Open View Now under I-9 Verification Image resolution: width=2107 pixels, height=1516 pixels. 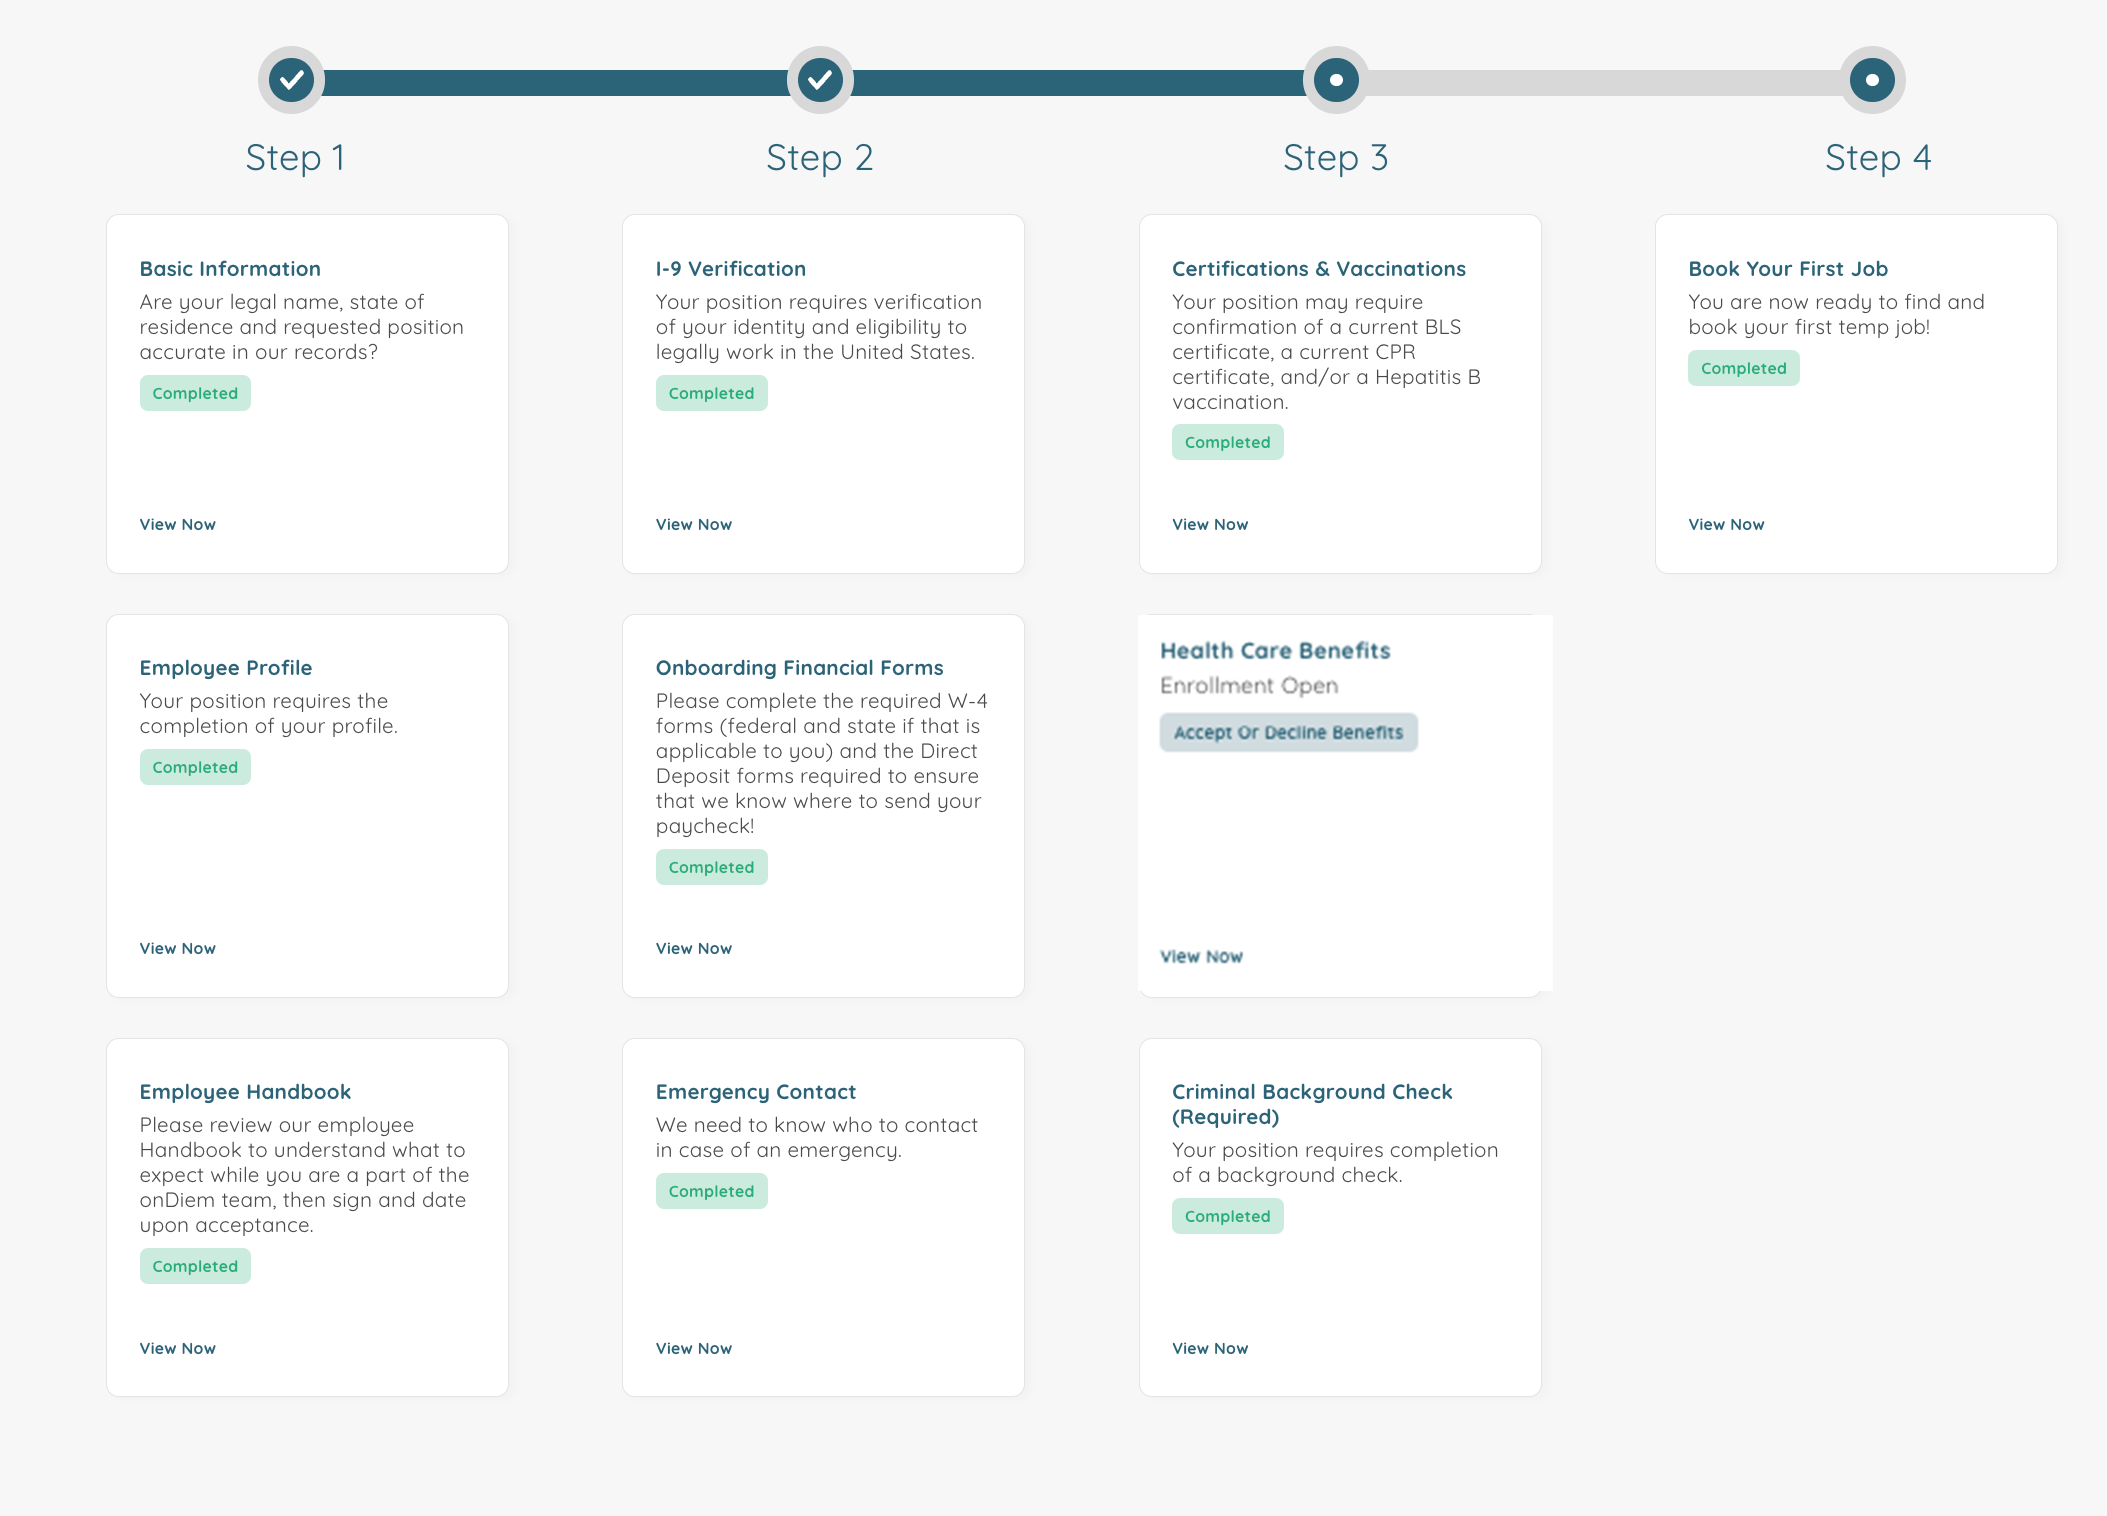693,524
